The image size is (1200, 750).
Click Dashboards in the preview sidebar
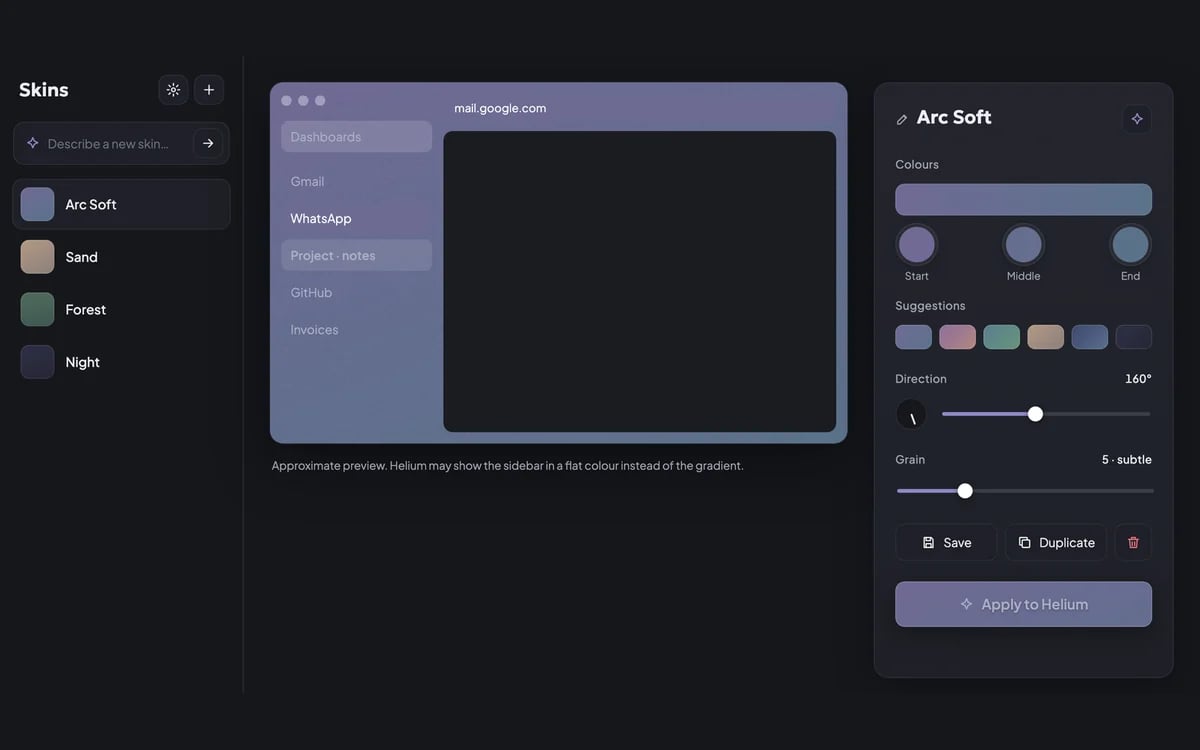(x=356, y=137)
